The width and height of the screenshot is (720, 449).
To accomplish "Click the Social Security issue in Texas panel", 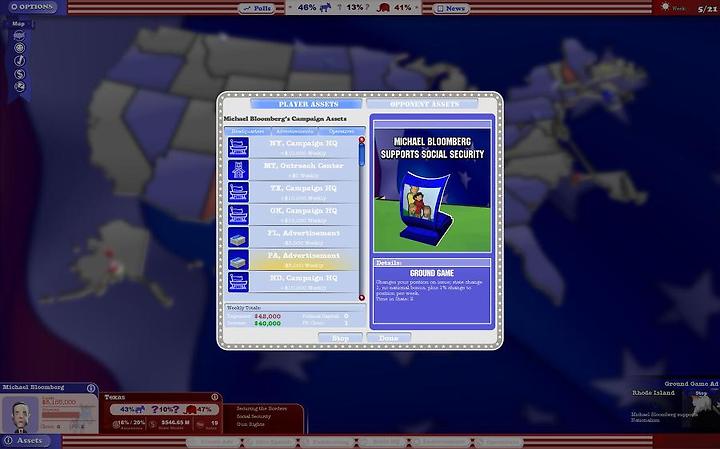I will point(254,416).
